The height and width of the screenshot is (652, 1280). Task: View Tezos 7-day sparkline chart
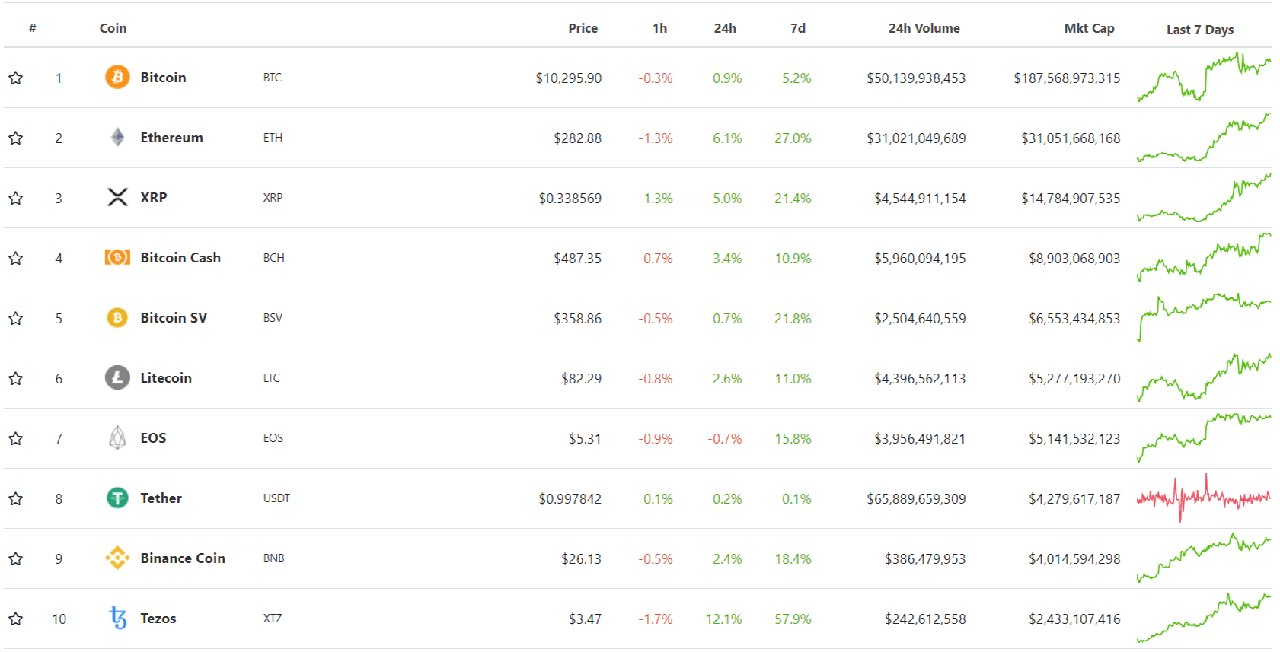click(1204, 618)
